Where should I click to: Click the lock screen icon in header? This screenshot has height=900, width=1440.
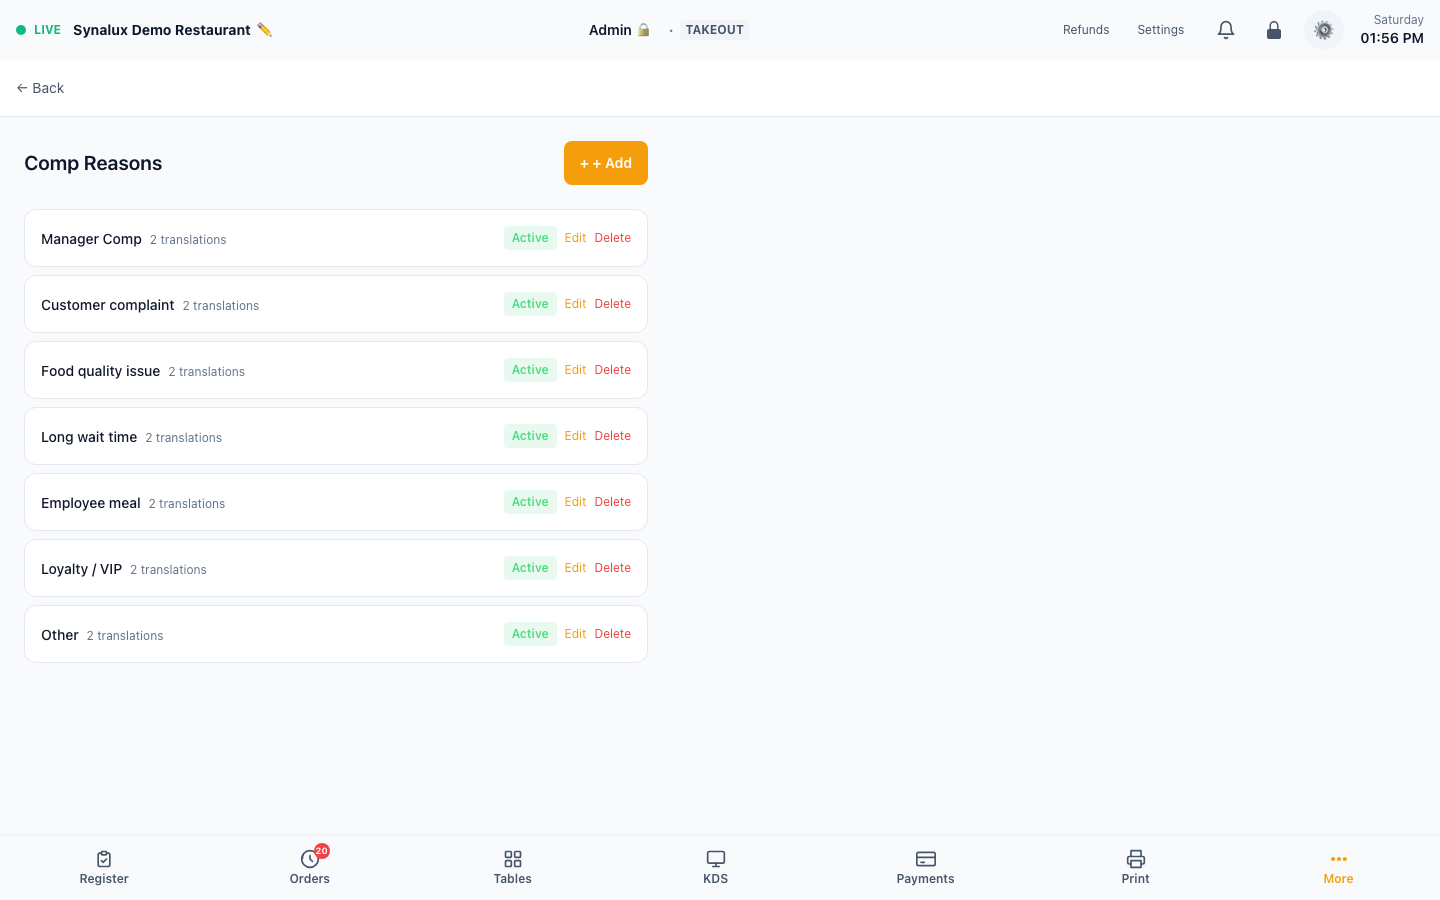(1274, 30)
